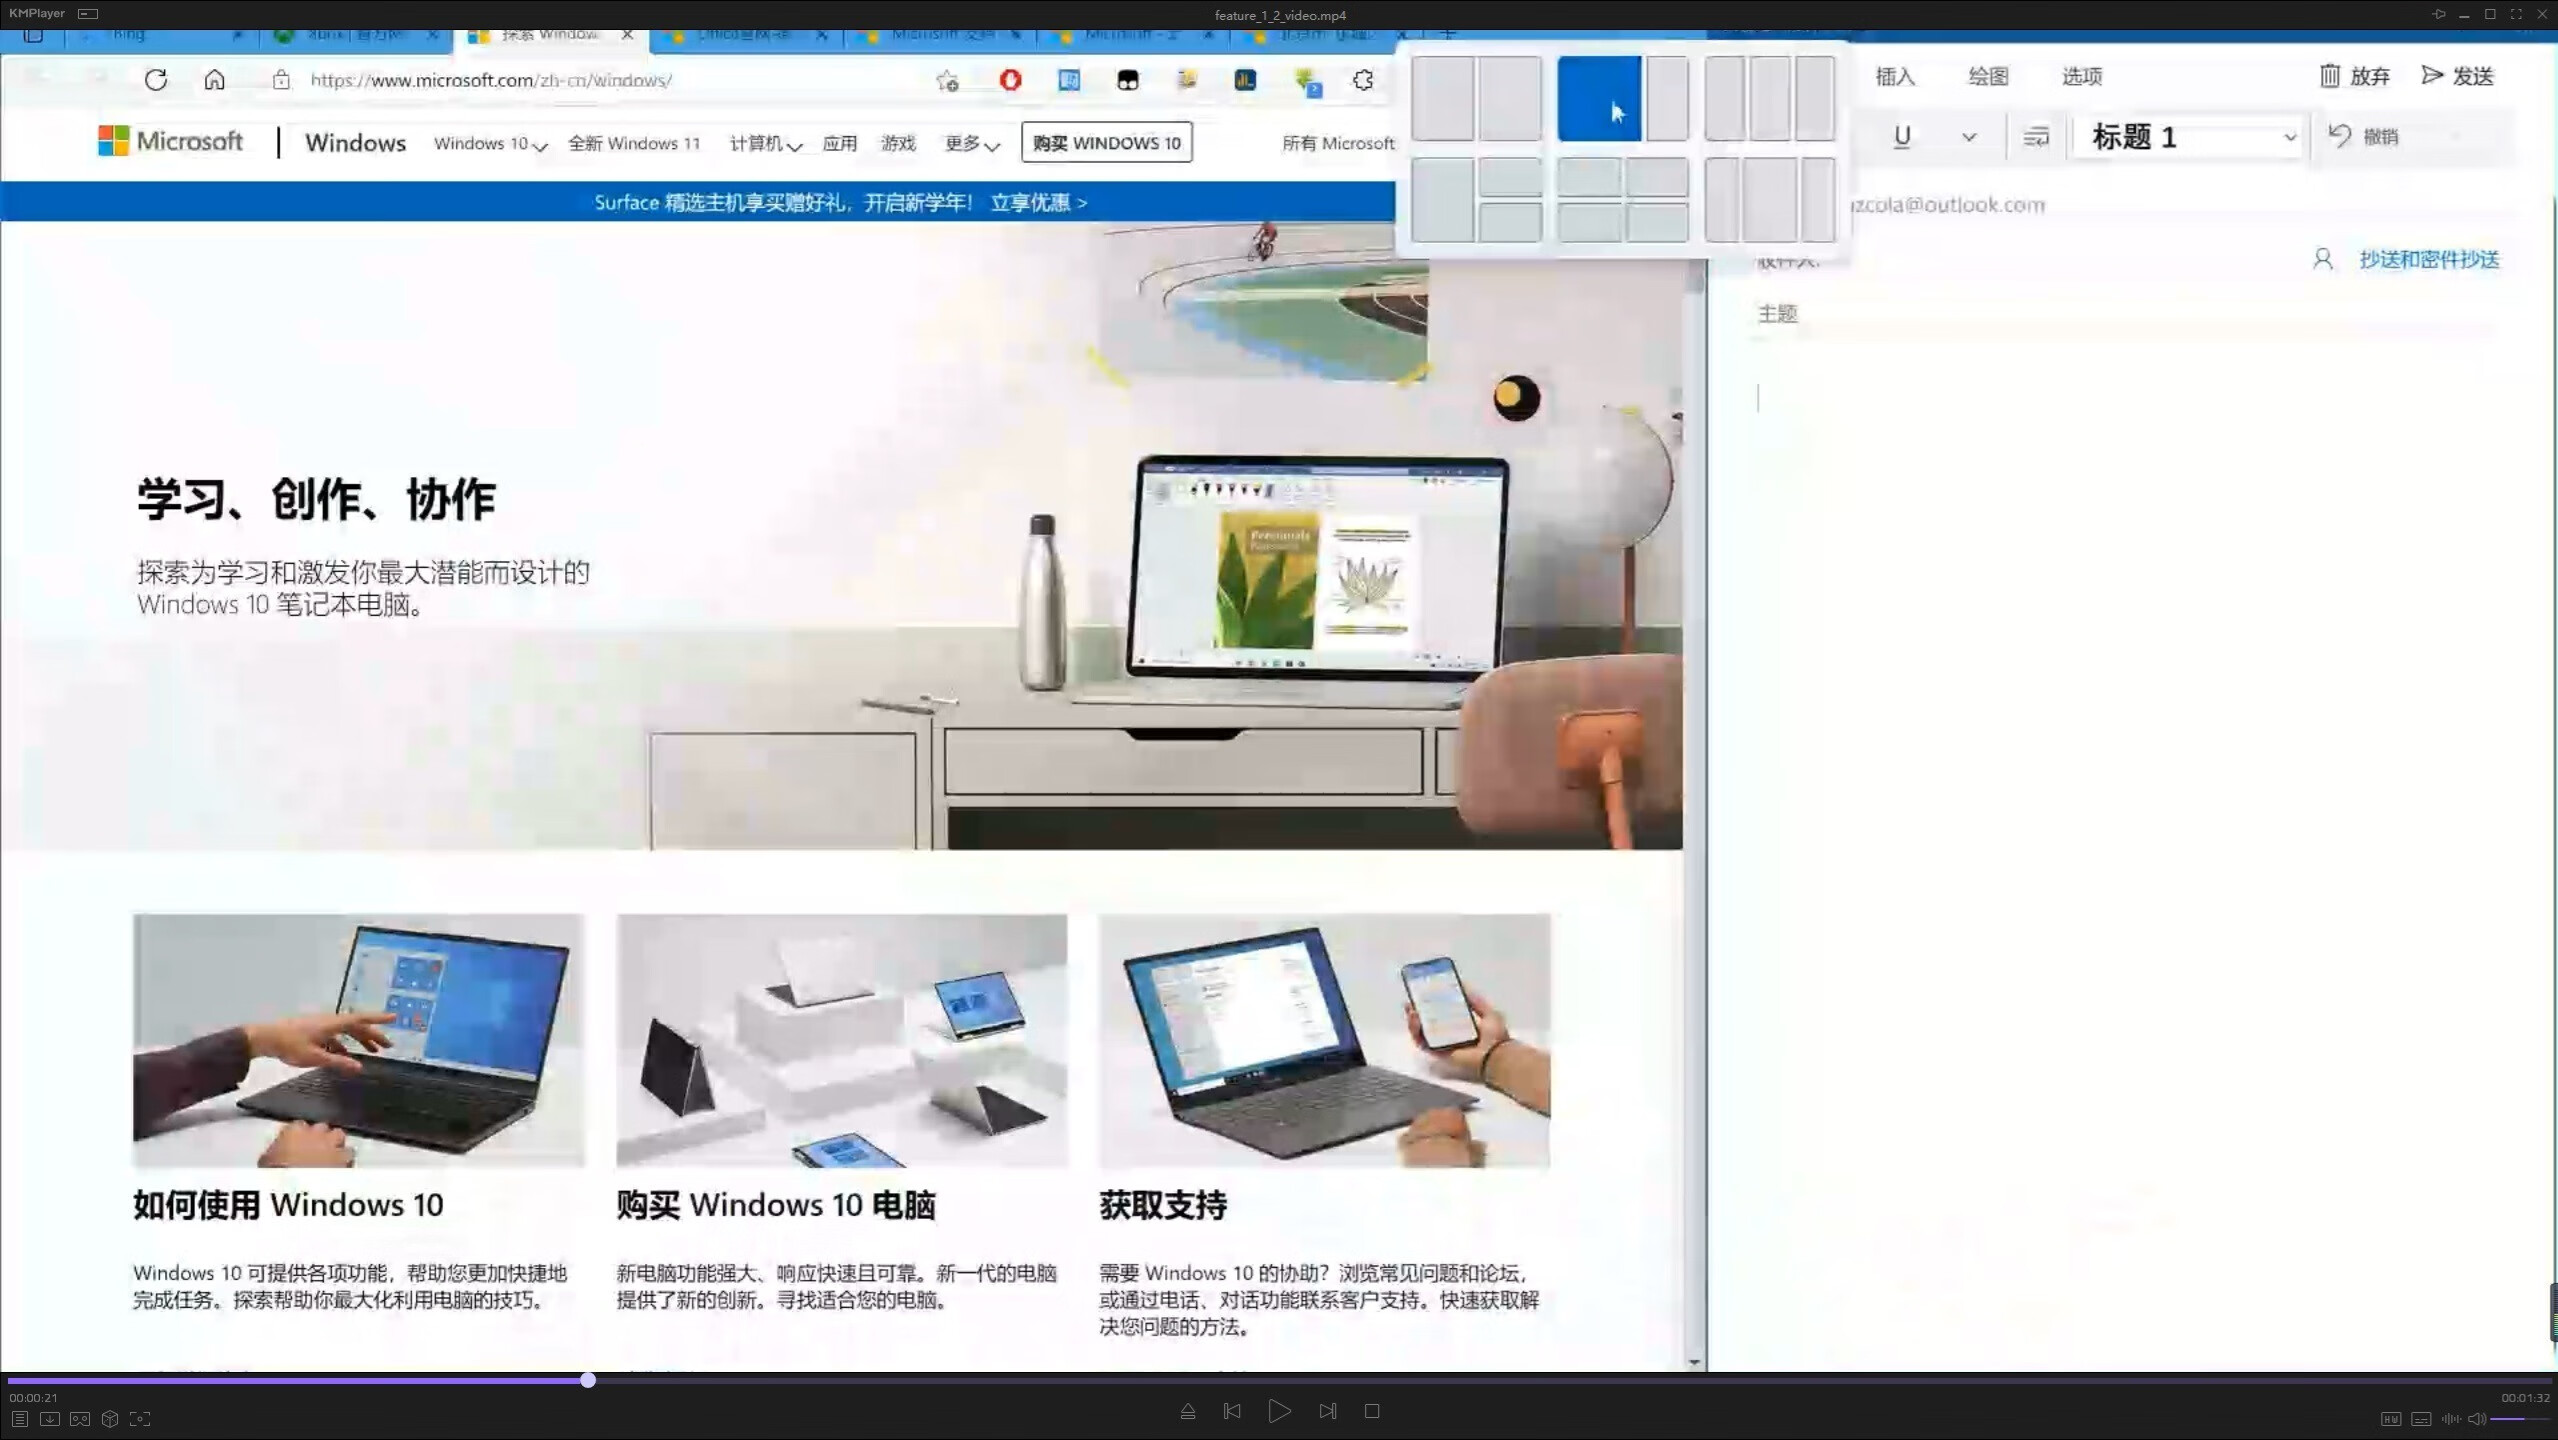The height and width of the screenshot is (1440, 2558).
Task: Open the 如何使用 Windows 10 card image
Action: [358, 1040]
